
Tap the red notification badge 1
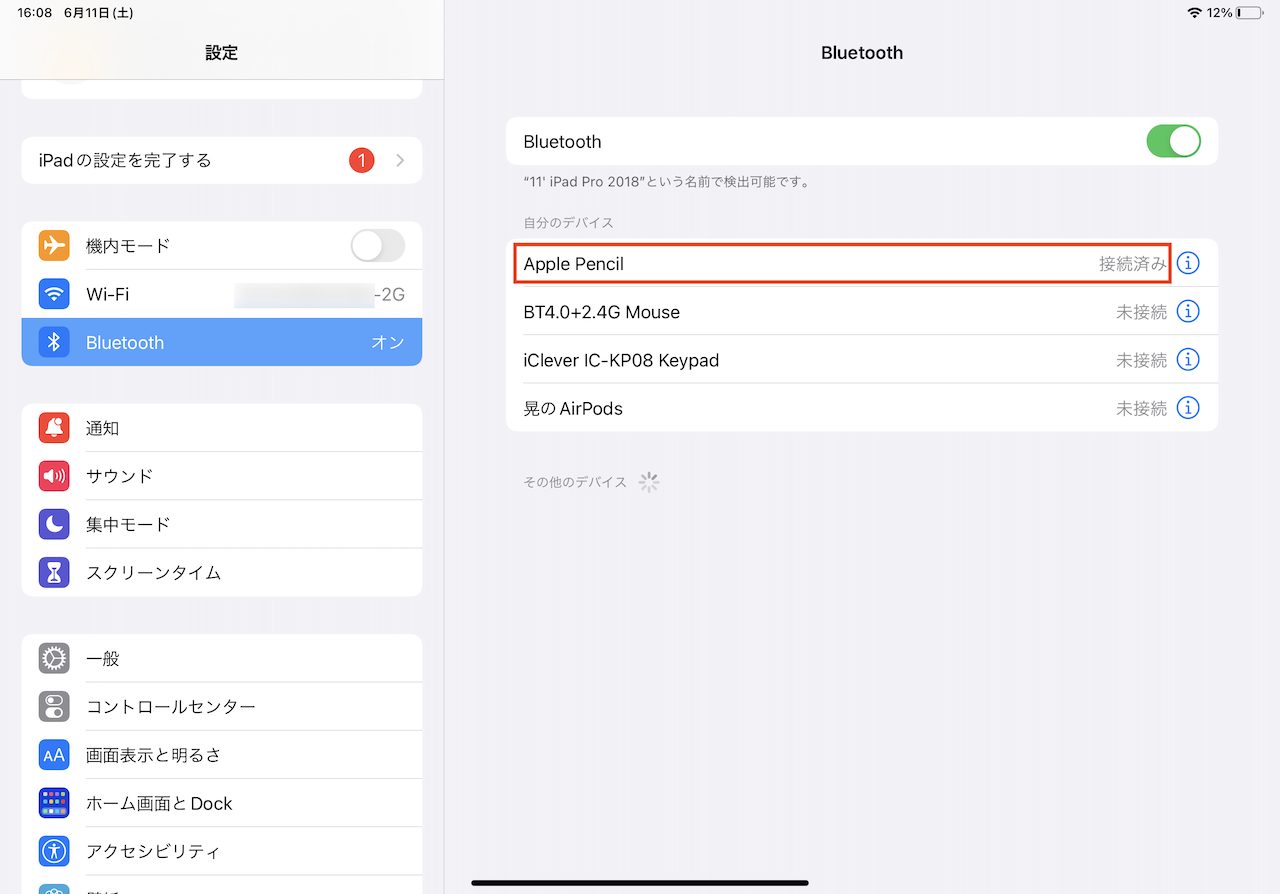[x=361, y=160]
